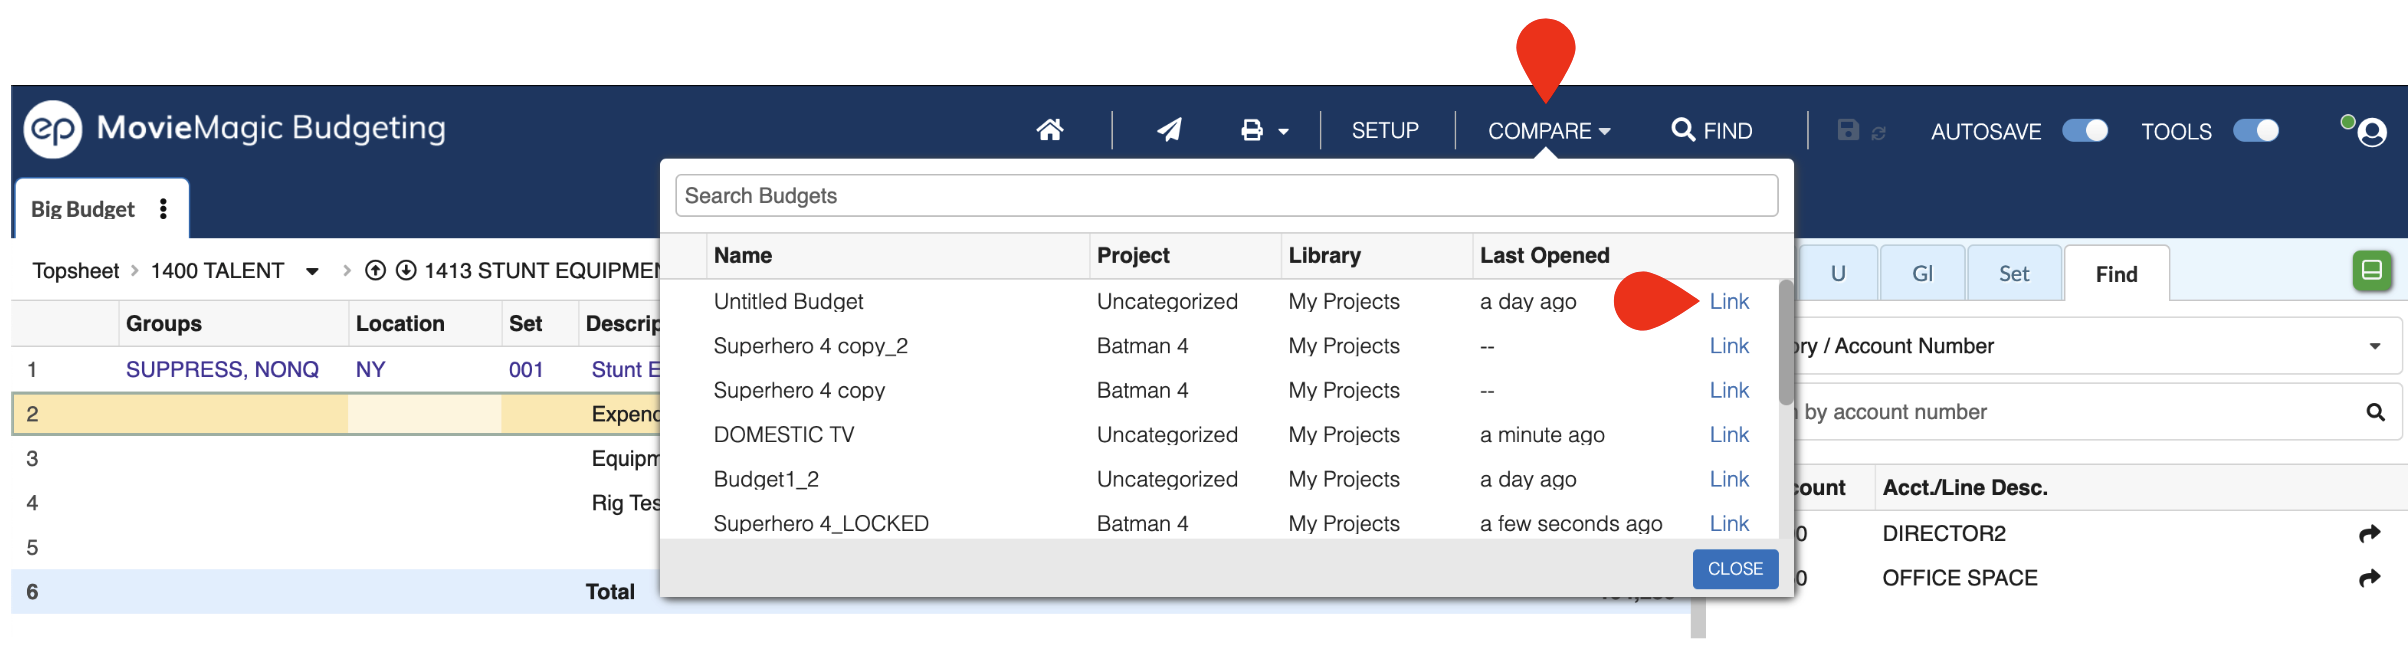The height and width of the screenshot is (656, 2408).
Task: Open the print icon menu
Action: [x=1252, y=130]
